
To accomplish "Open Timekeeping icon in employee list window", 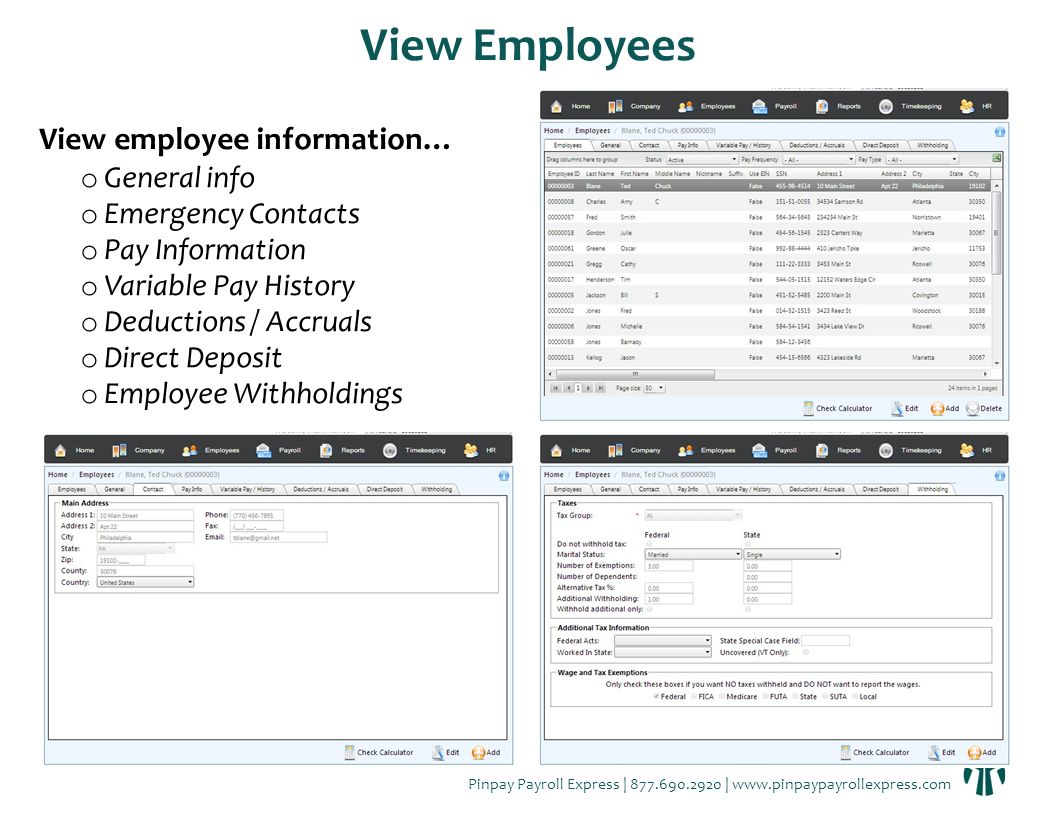I will 886,106.
